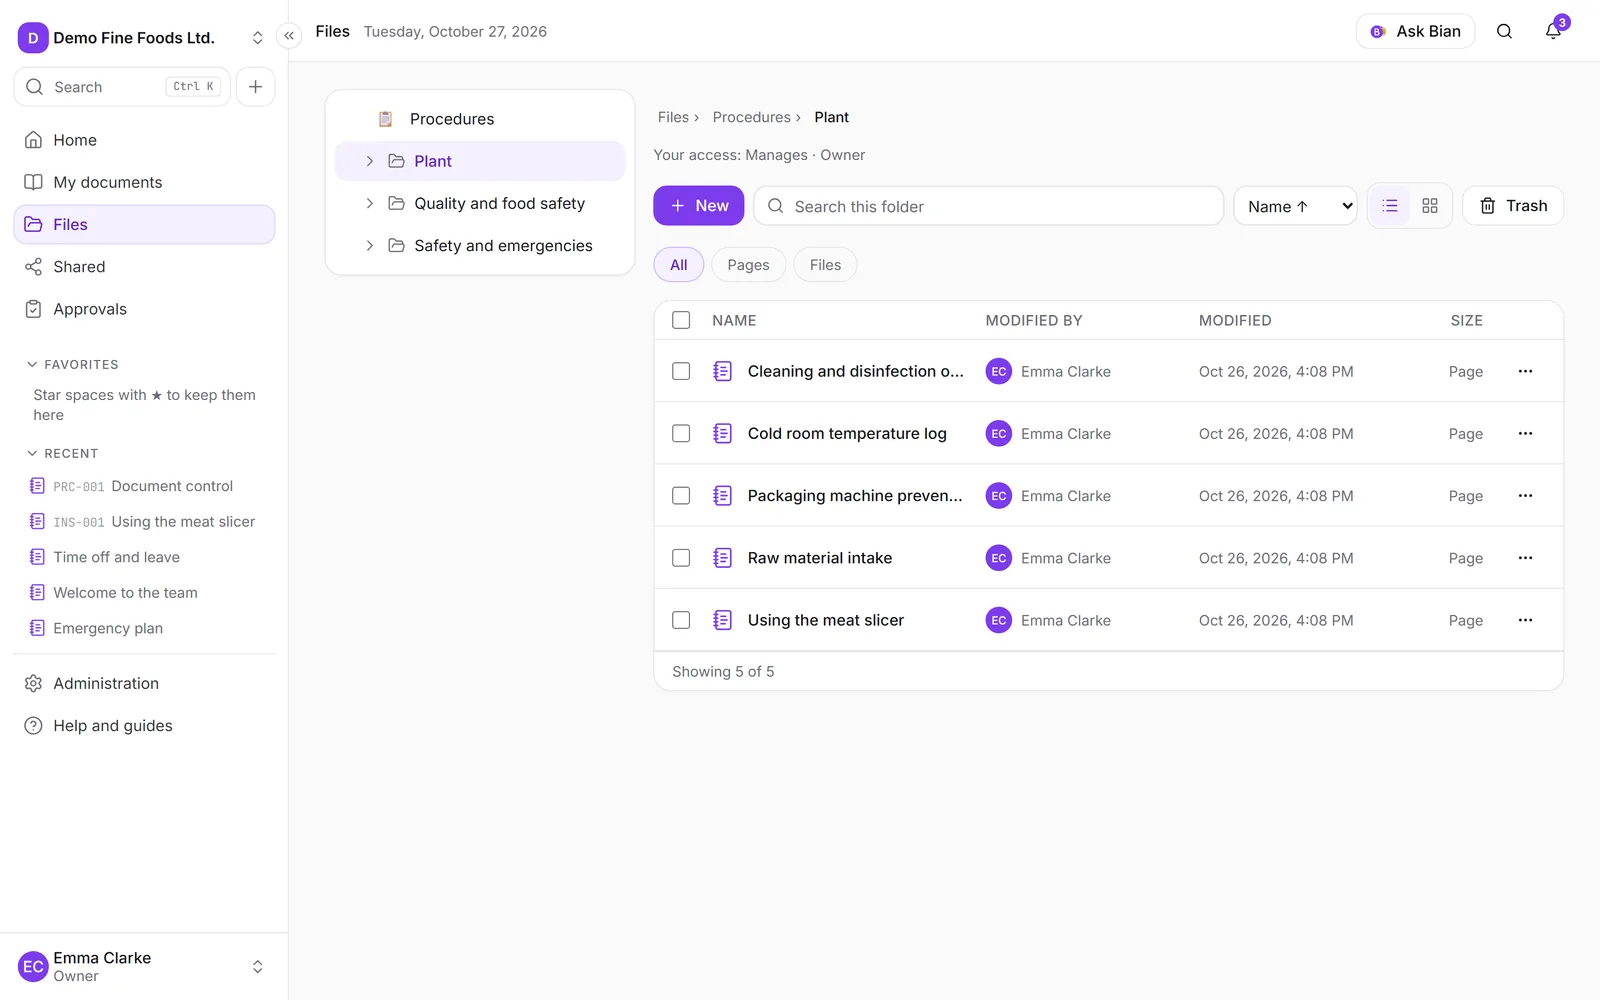This screenshot has height=1000, width=1600.
Task: Go to Procedures breadcrumb link
Action: pyautogui.click(x=751, y=117)
